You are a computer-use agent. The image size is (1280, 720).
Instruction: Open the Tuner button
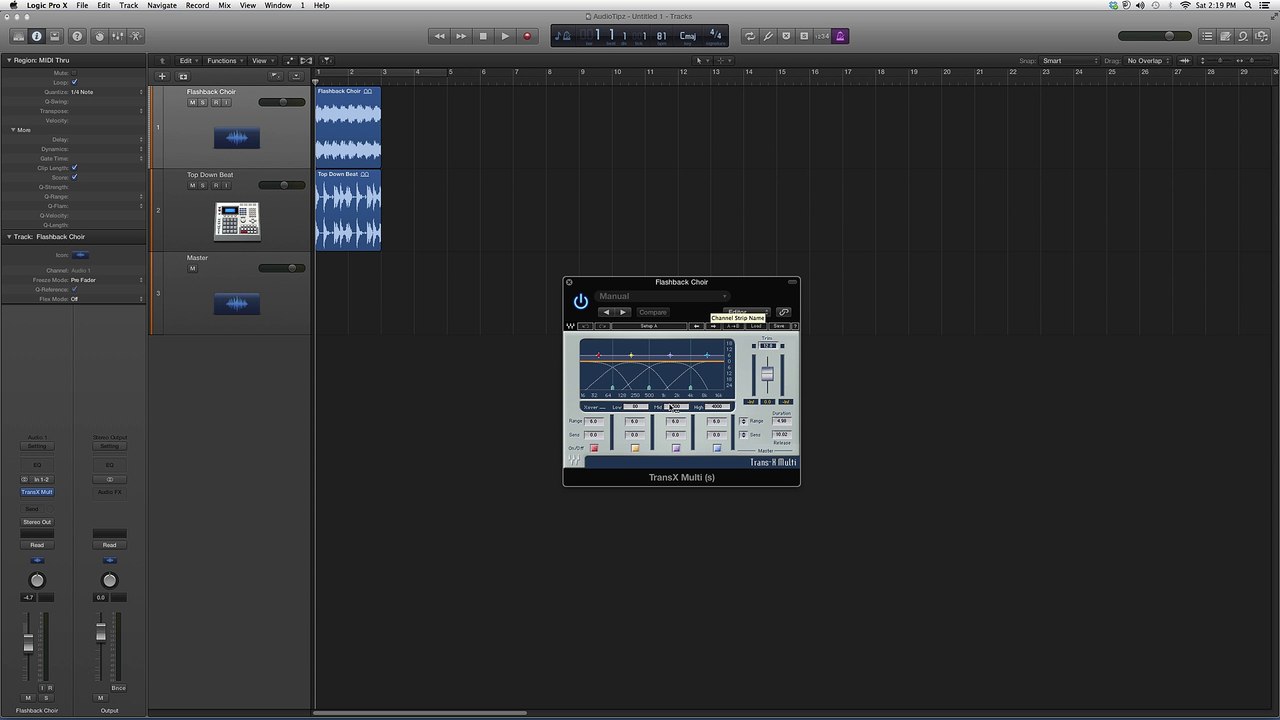(768, 36)
